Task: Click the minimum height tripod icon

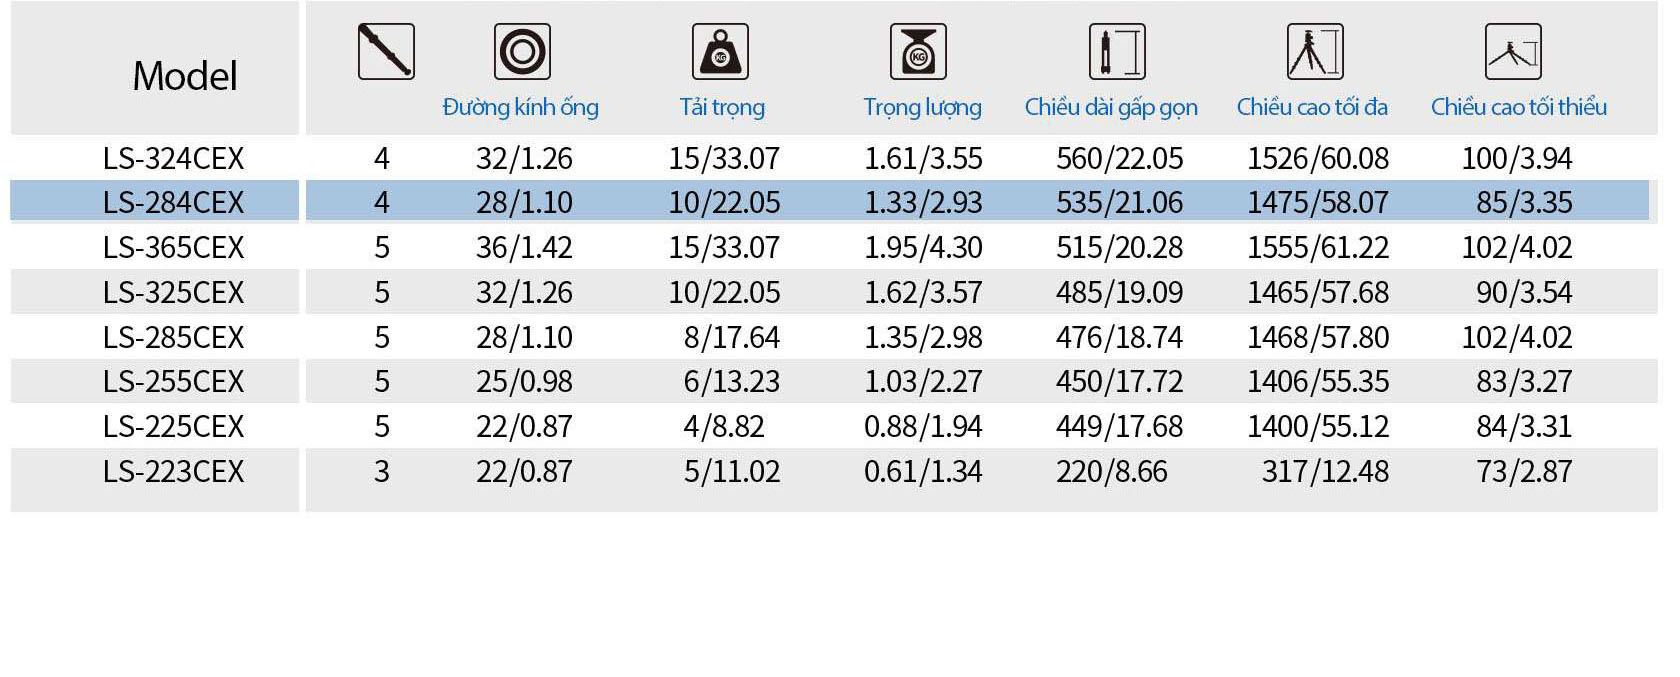Action: point(1513,52)
